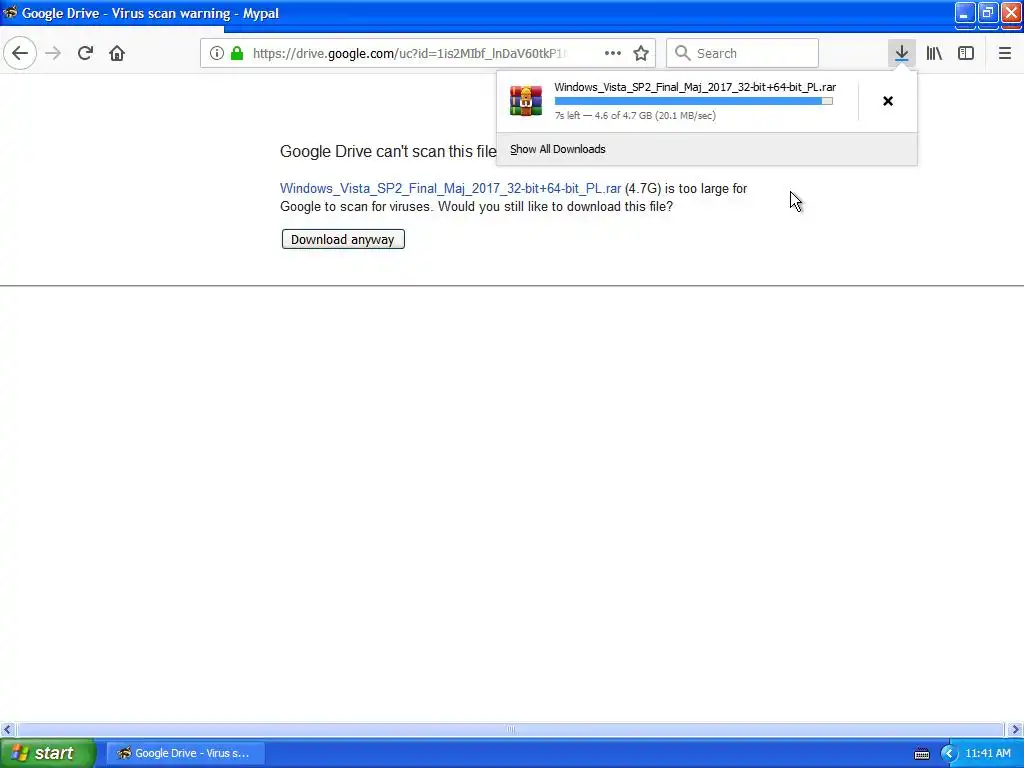Close the Mypal browser window
The image size is (1024, 768).
point(1011,13)
